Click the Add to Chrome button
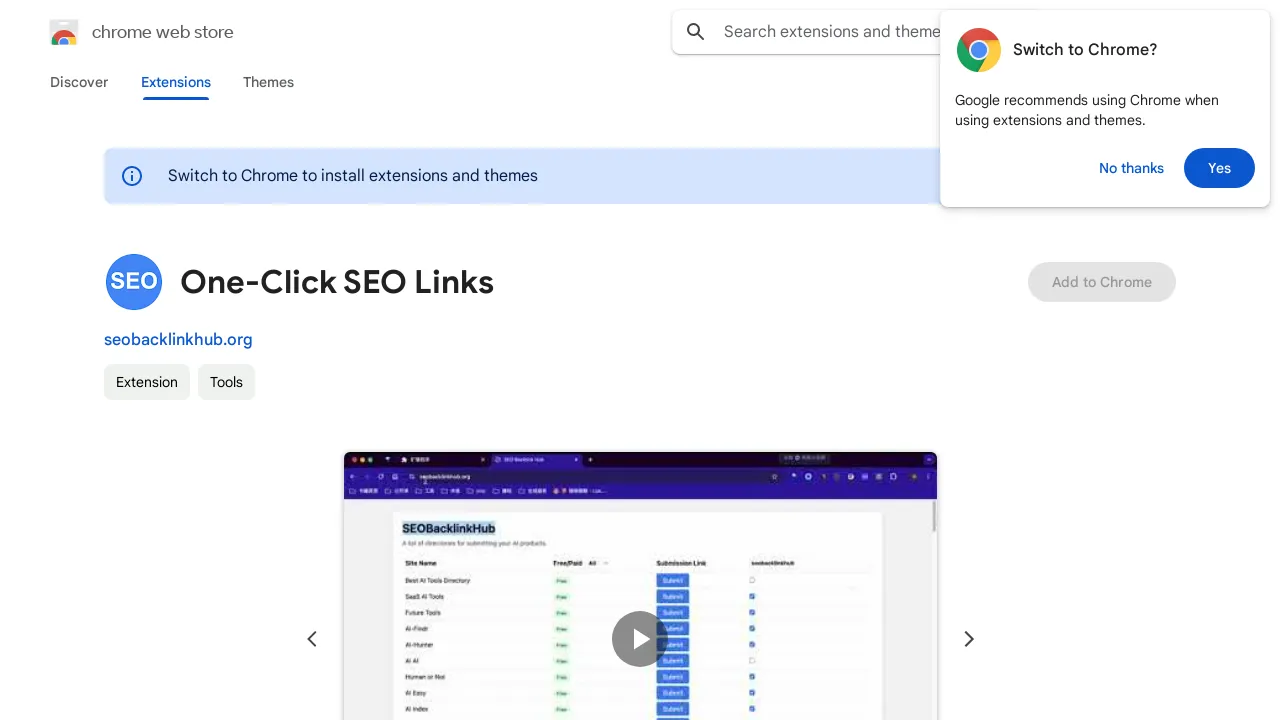Screen dimensions: 1280x720 (1102, 282)
